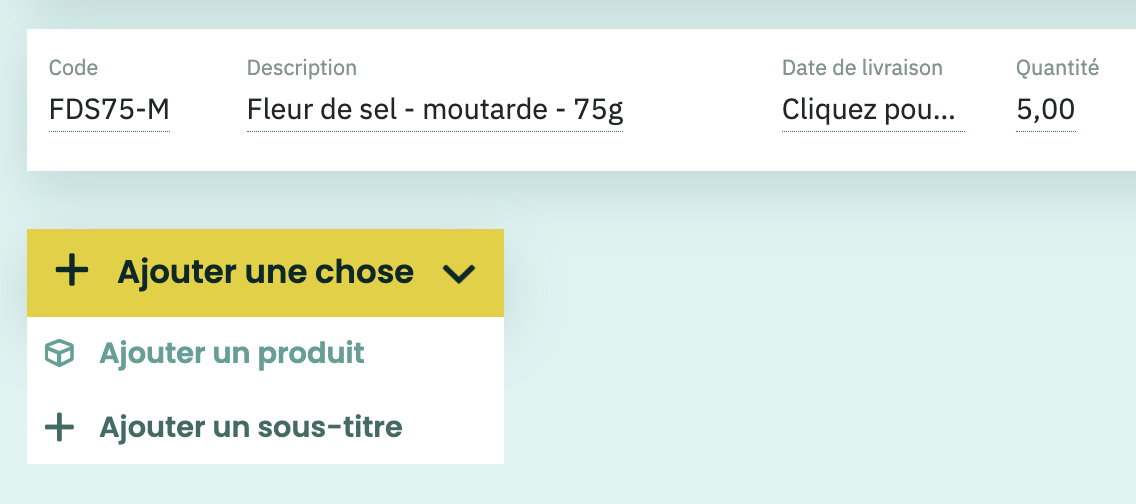1136x504 pixels.
Task: Edit the description Fleur de sel moutarde
Action: tap(435, 110)
